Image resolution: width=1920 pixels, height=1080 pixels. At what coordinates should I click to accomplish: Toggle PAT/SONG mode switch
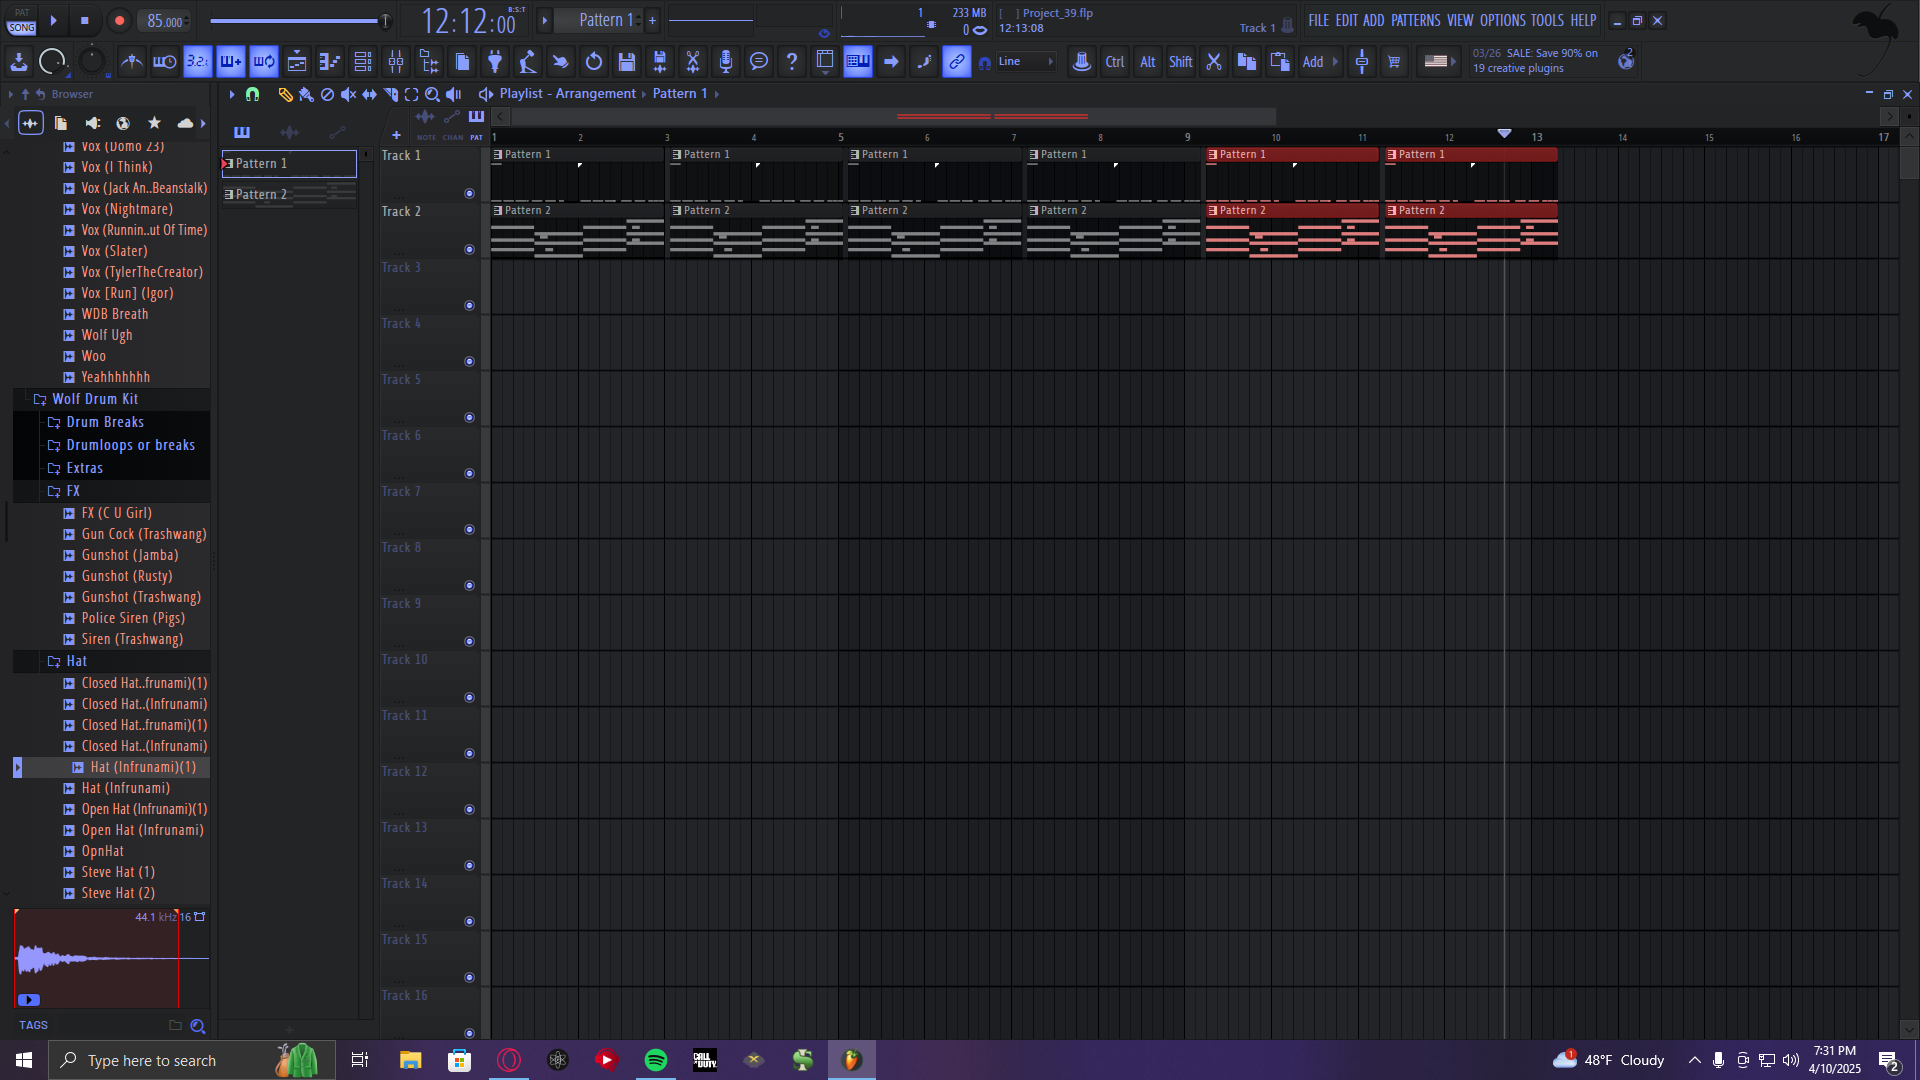coord(22,21)
